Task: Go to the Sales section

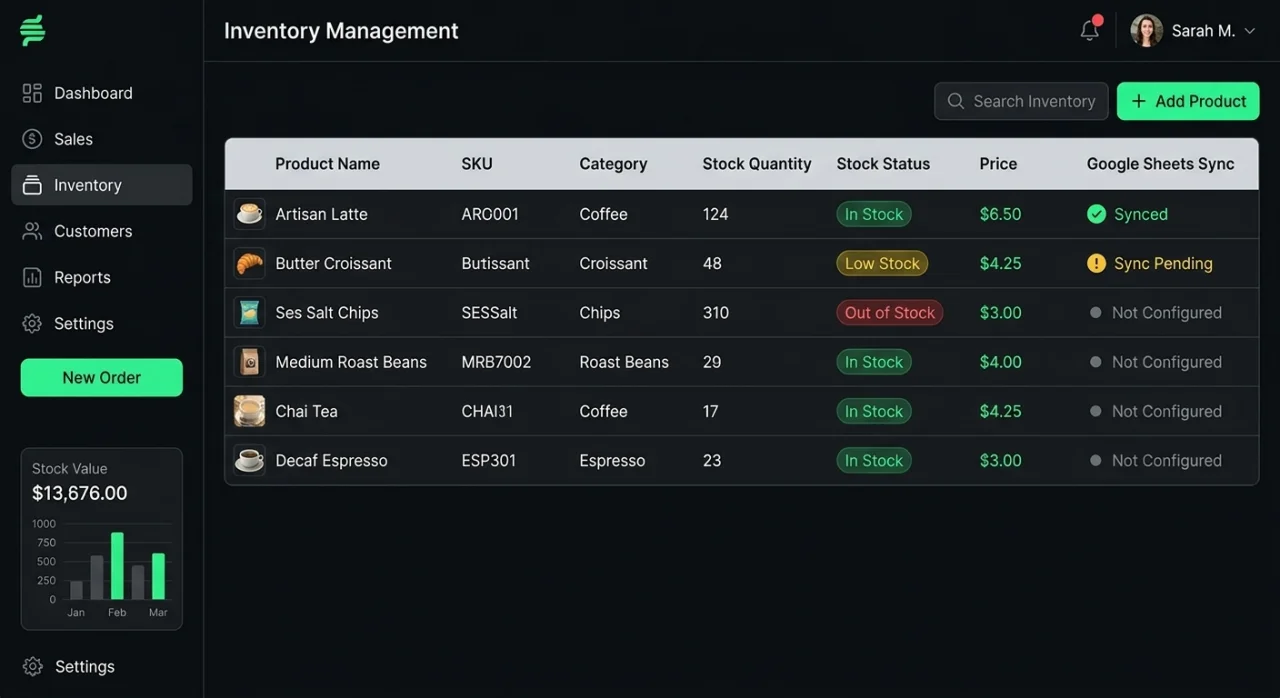Action: [x=102, y=139]
